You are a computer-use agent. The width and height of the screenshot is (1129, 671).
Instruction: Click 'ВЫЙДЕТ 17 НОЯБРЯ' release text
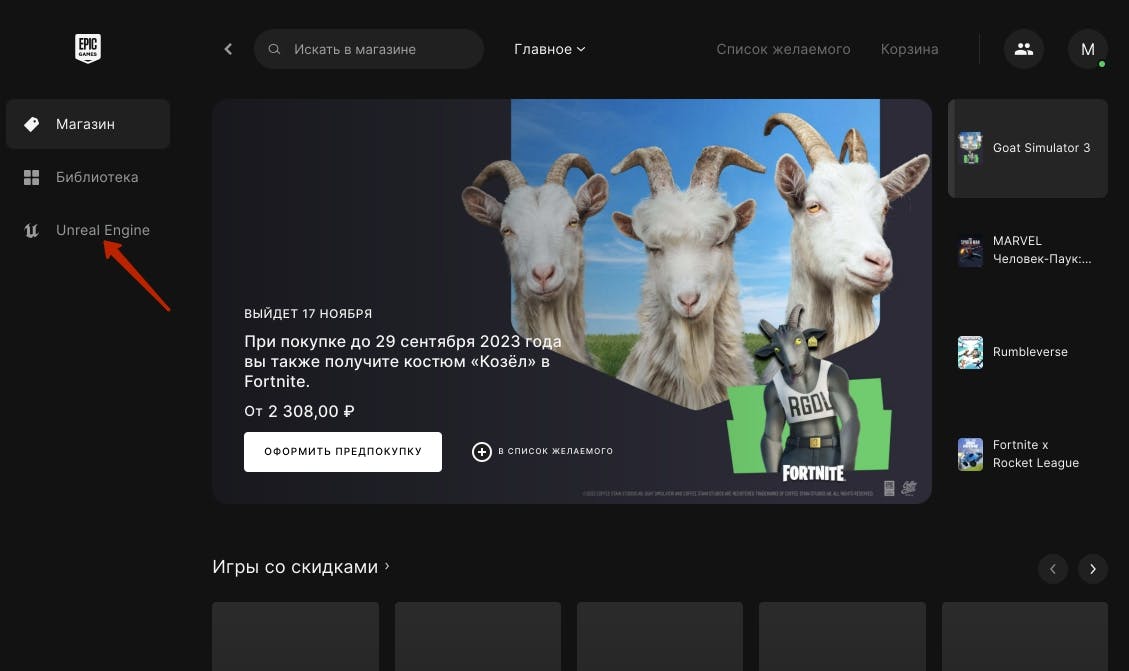[308, 314]
